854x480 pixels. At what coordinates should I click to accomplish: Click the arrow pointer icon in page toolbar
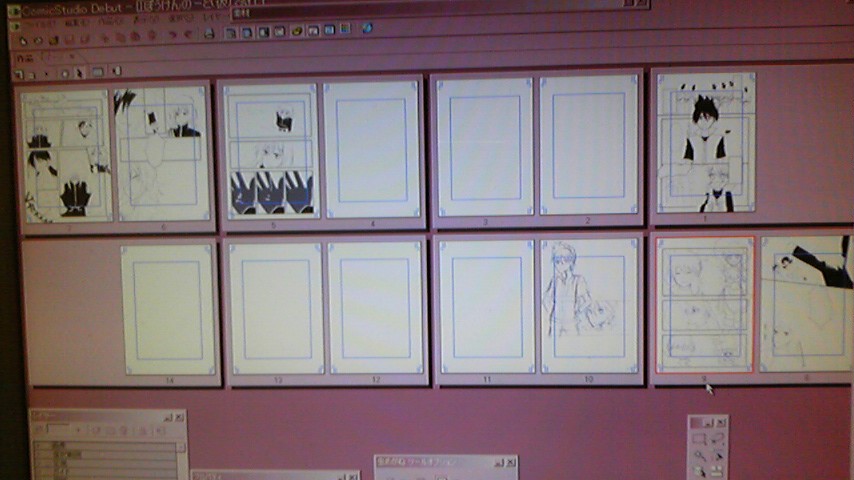(x=80, y=72)
